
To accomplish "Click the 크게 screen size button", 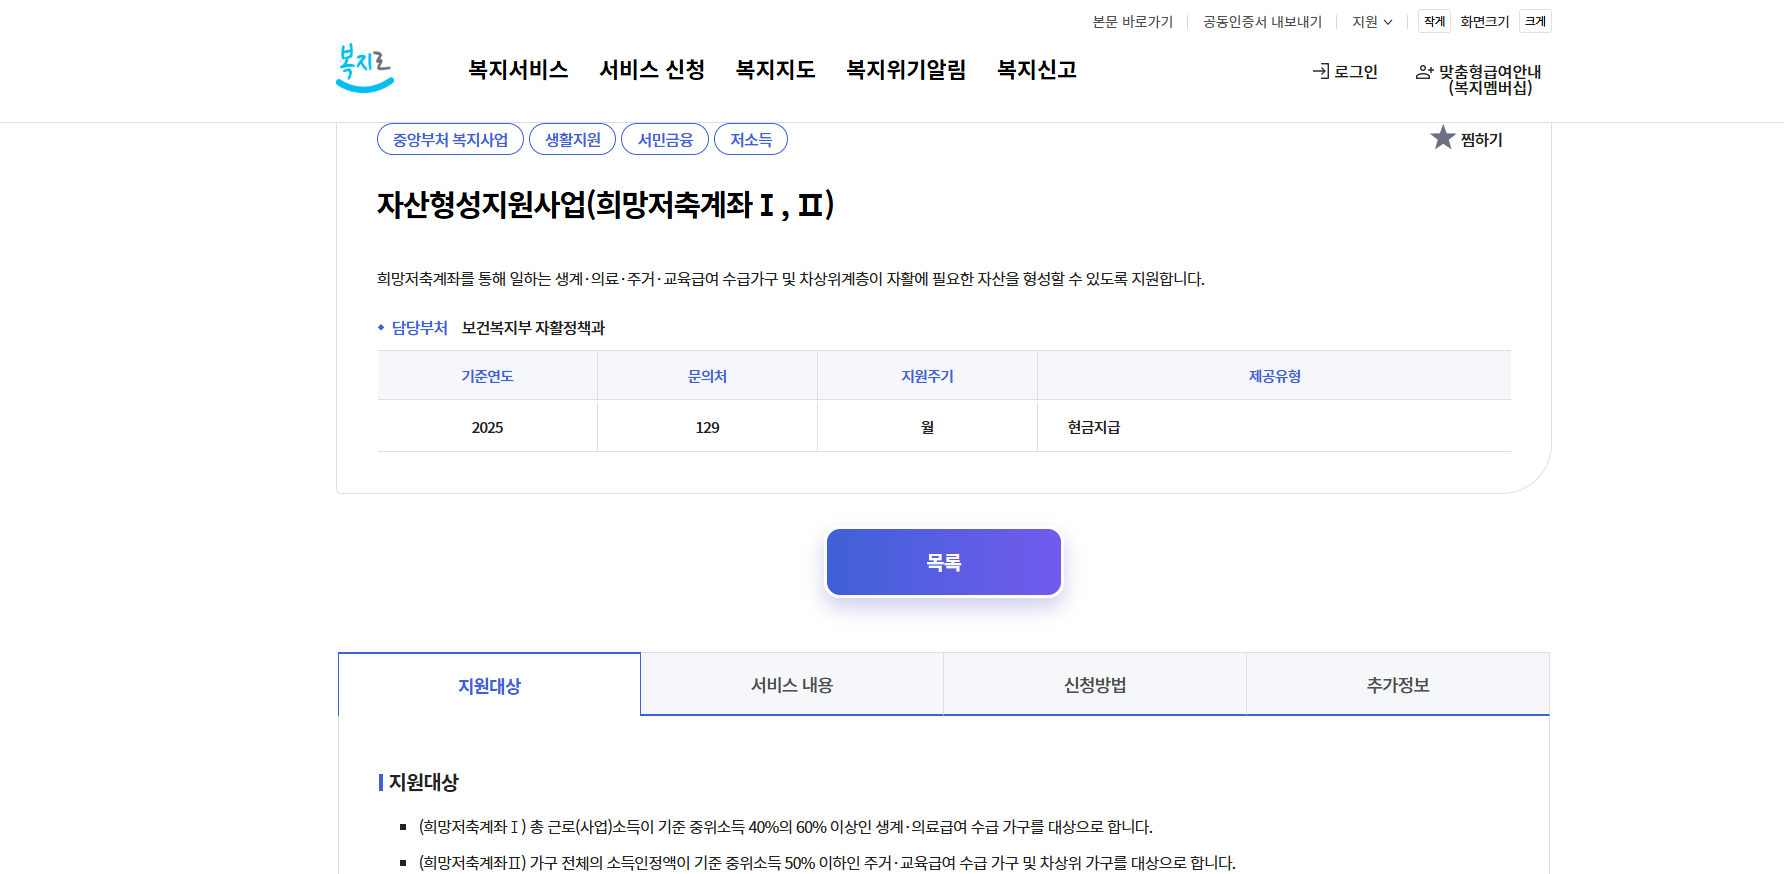I will 1535,21.
